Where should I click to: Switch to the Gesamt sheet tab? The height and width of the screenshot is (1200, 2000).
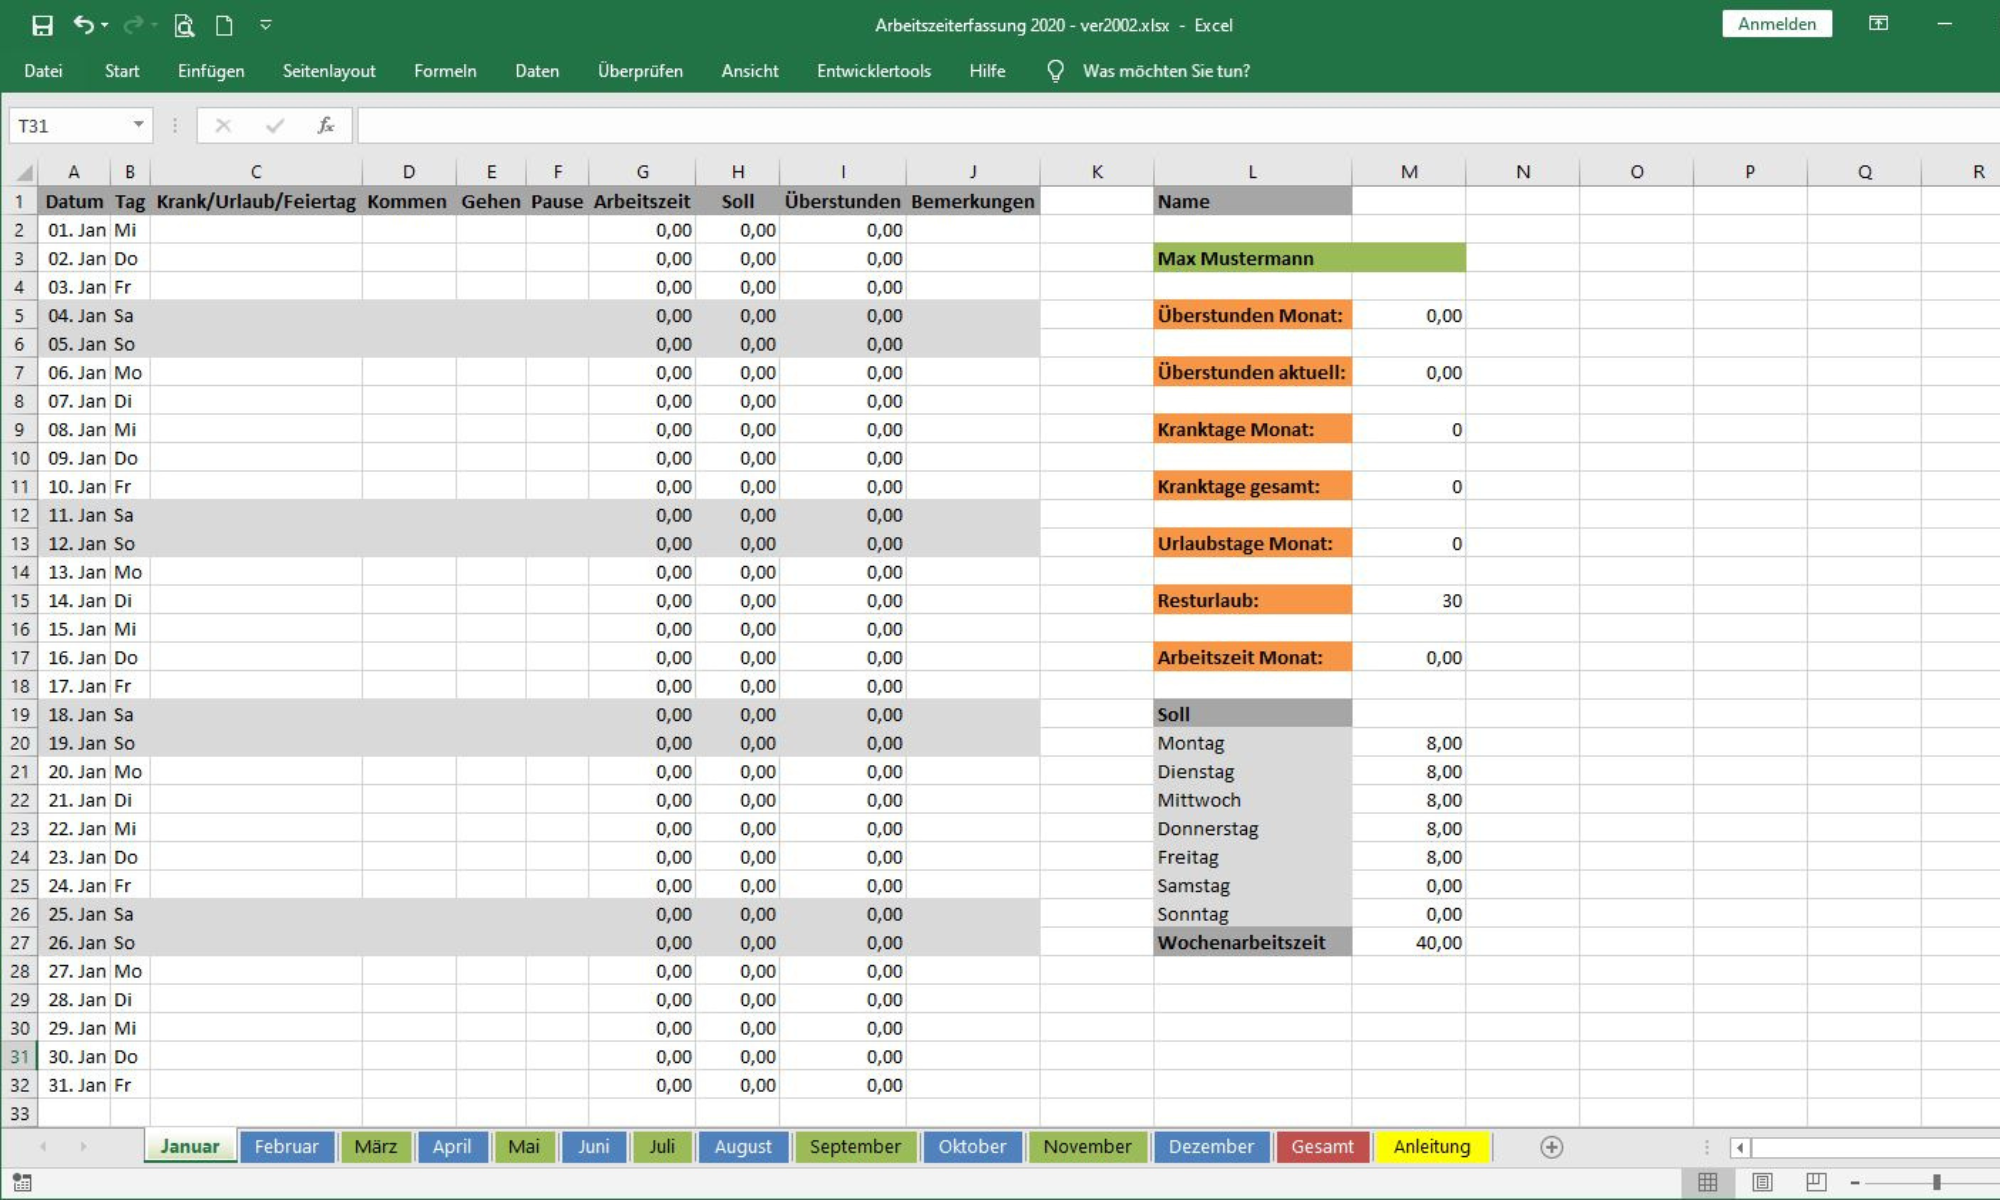[x=1321, y=1147]
